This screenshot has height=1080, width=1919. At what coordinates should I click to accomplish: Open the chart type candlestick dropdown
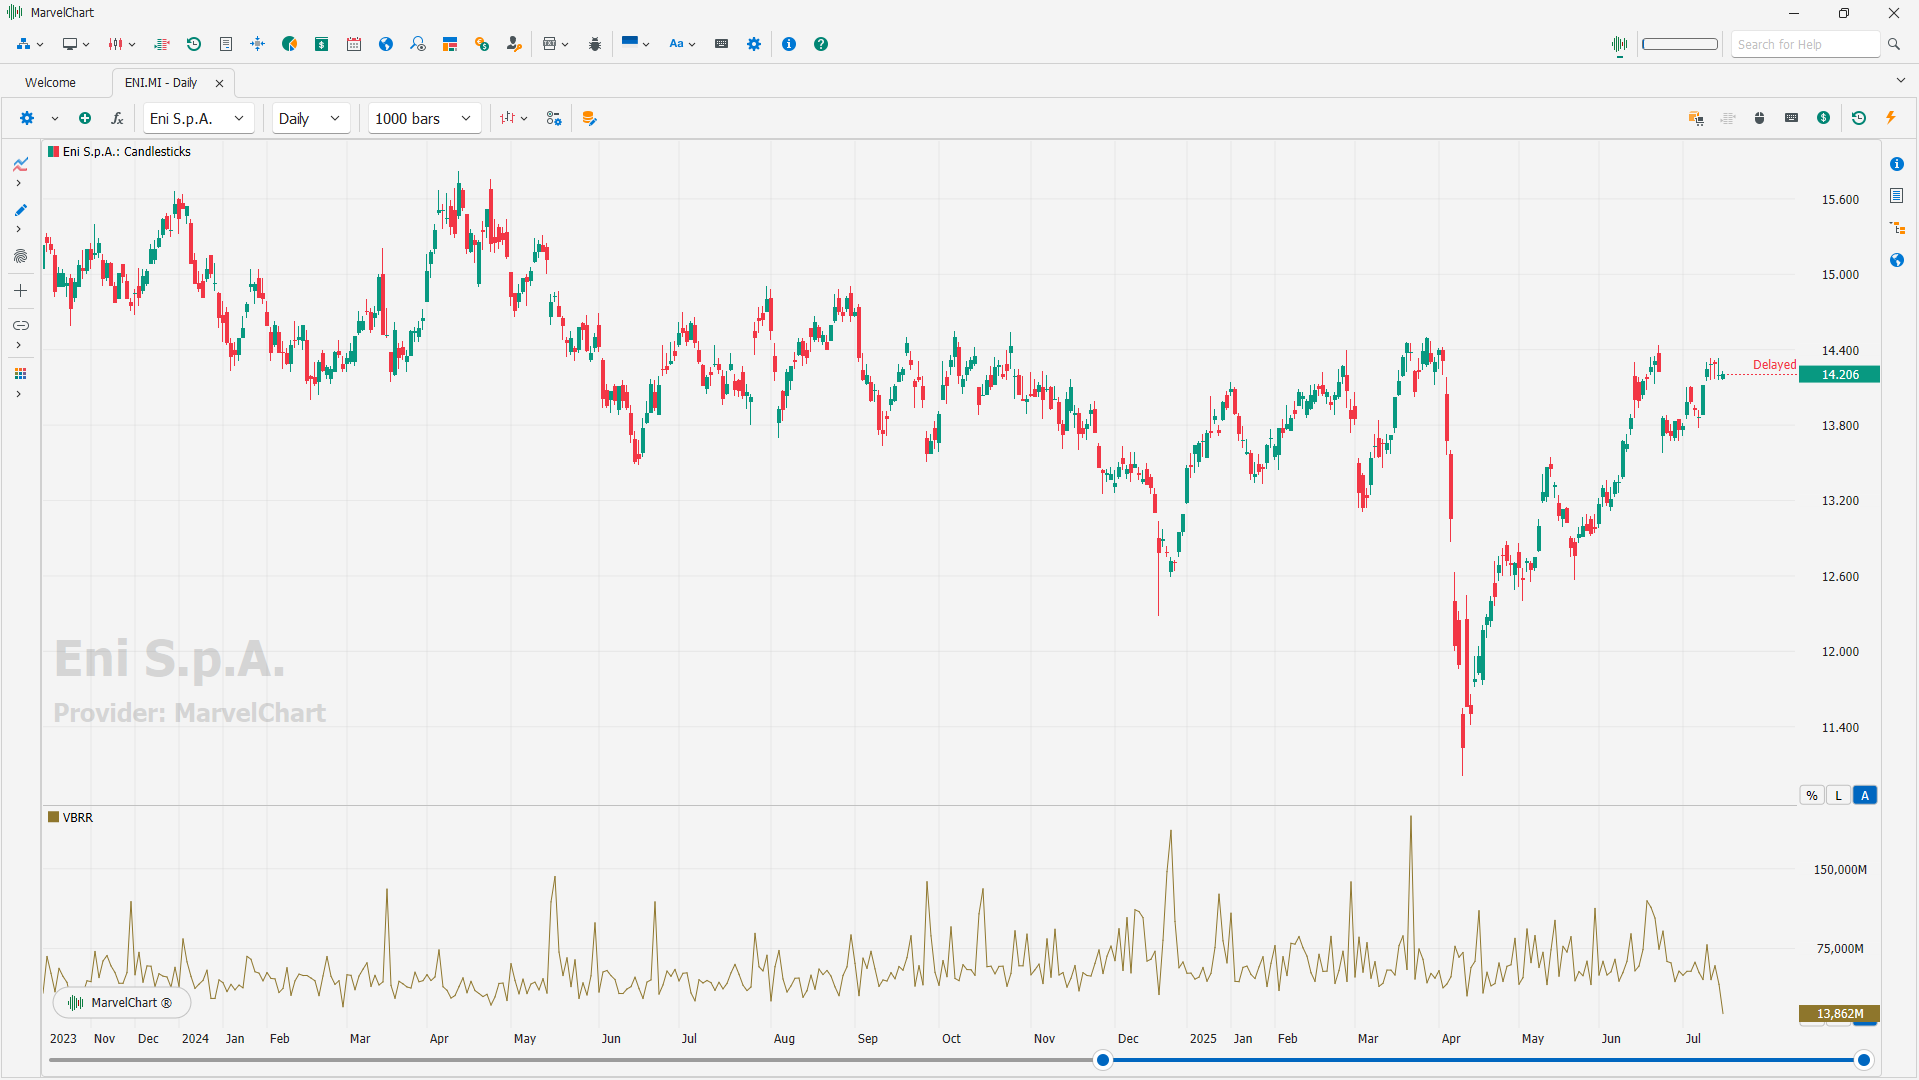[x=514, y=118]
